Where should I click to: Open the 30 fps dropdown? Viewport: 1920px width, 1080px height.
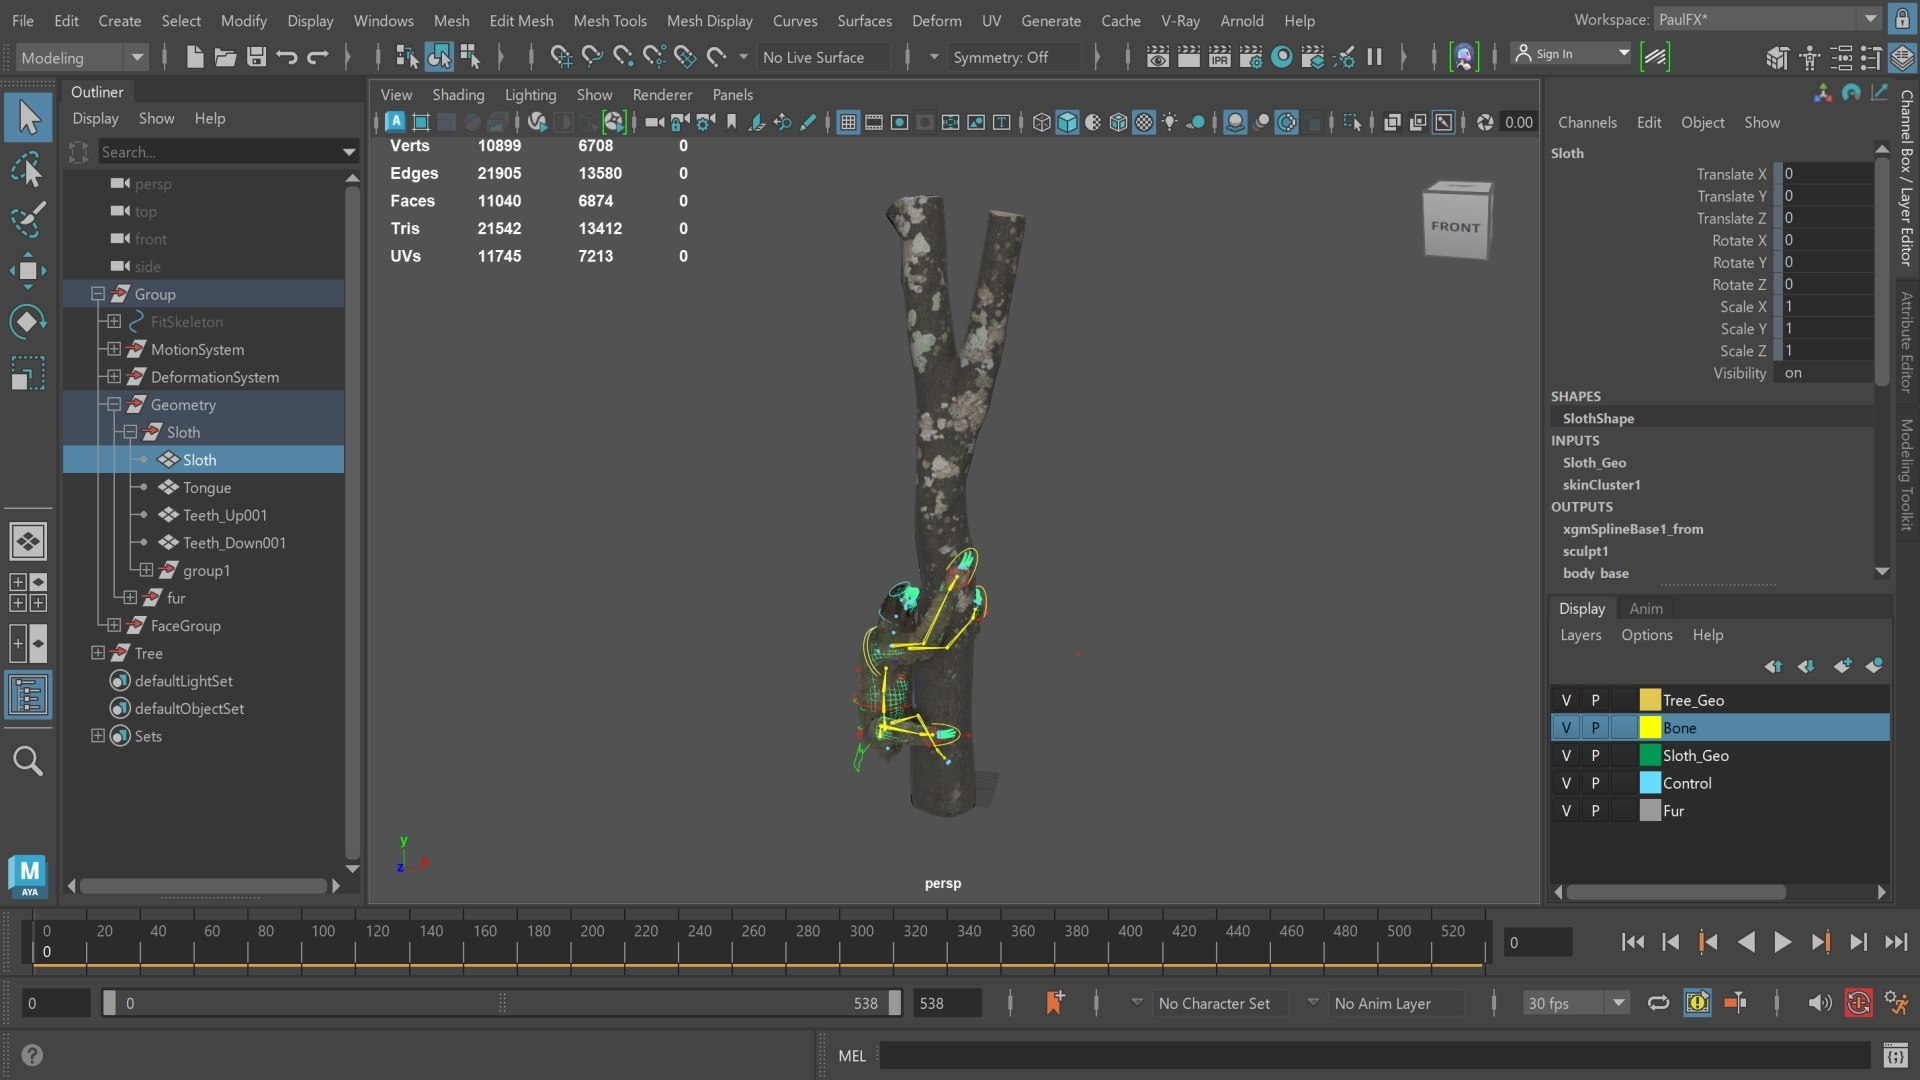click(1577, 1003)
